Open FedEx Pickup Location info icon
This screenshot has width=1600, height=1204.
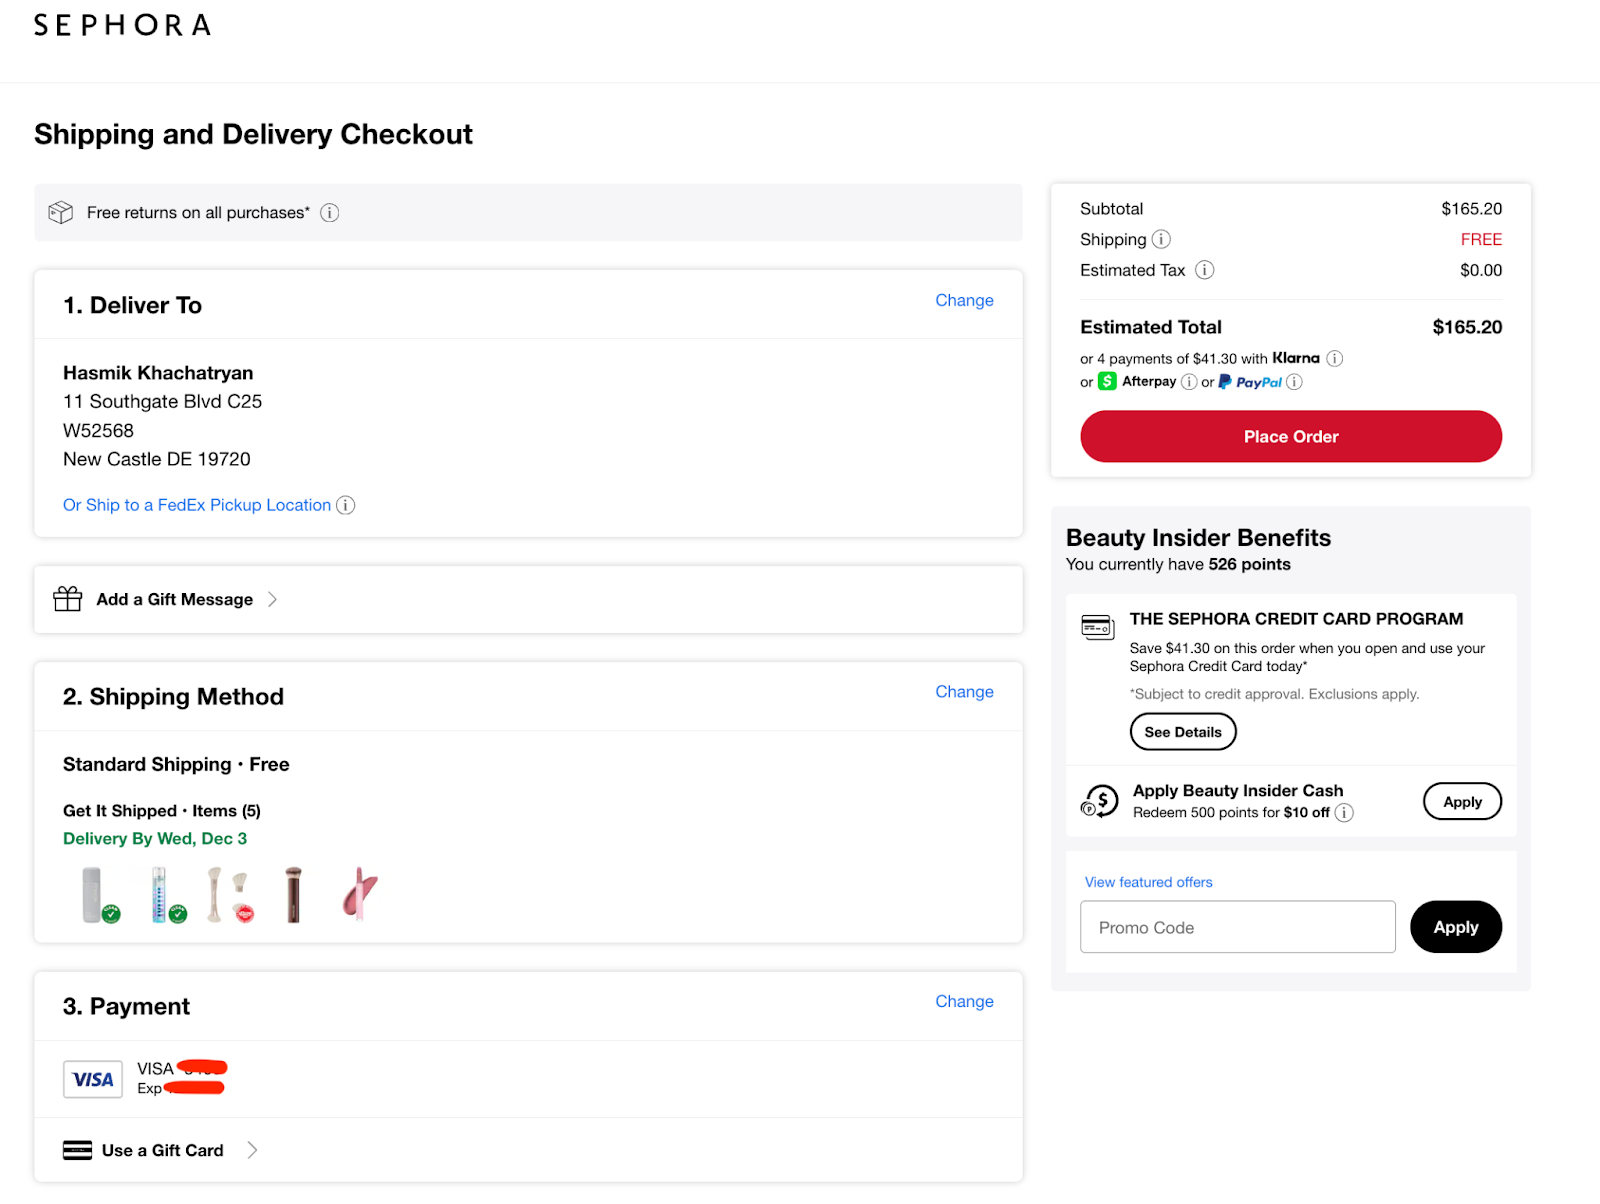[x=345, y=505]
